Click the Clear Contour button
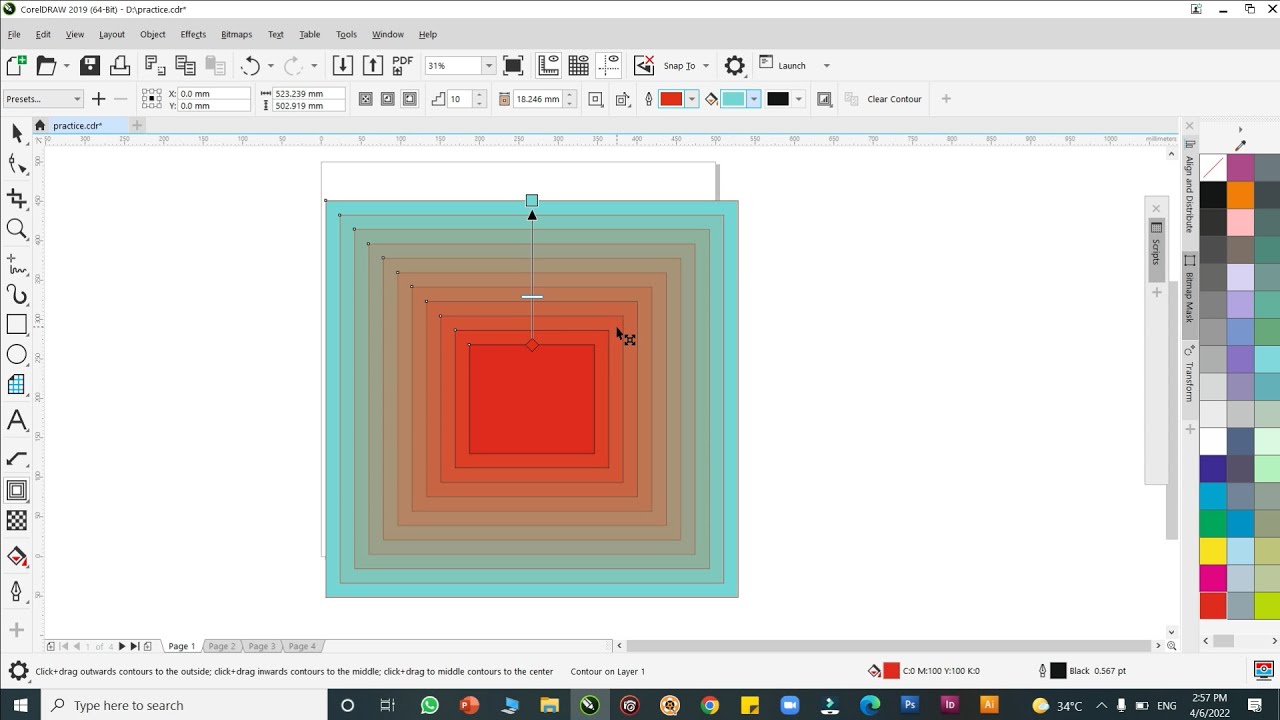The width and height of the screenshot is (1280, 720). tap(894, 99)
